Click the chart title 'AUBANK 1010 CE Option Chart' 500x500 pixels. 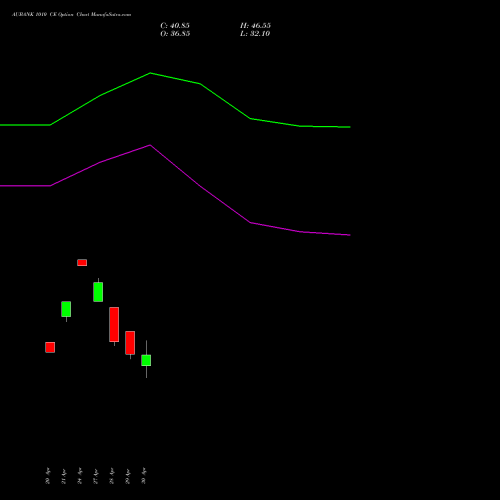coord(71,15)
